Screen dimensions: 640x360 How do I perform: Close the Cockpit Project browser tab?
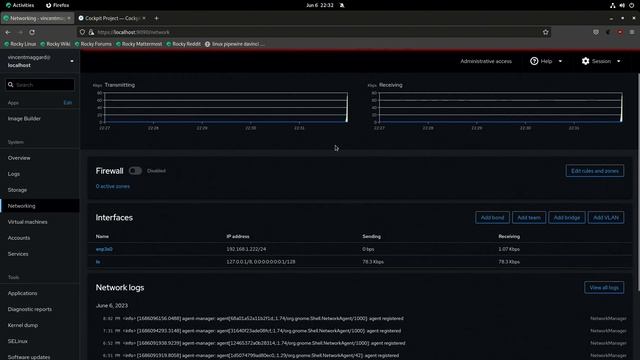144,18
